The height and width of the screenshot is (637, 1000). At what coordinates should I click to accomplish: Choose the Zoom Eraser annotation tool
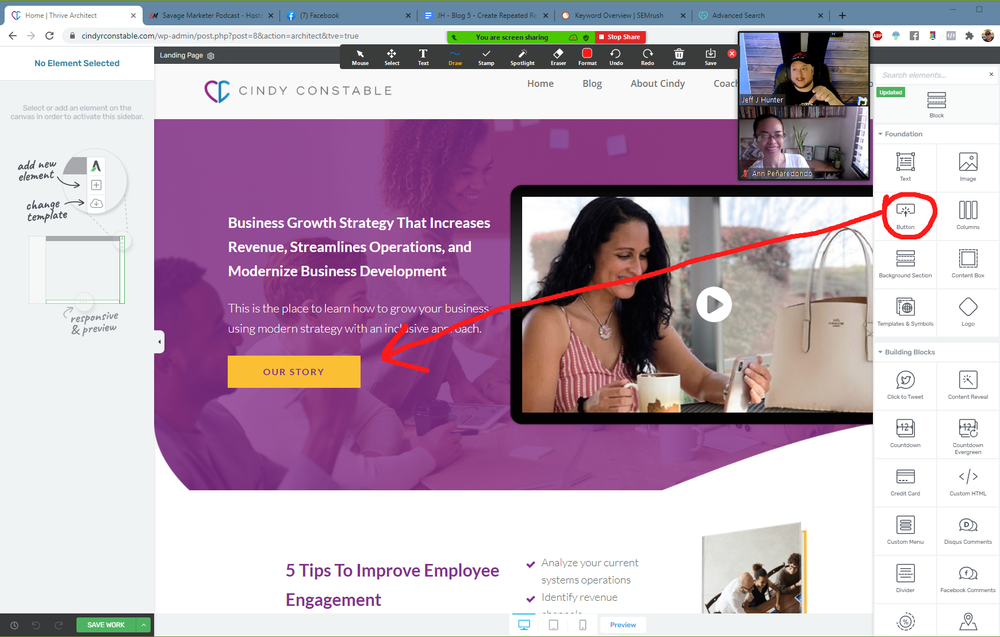558,57
